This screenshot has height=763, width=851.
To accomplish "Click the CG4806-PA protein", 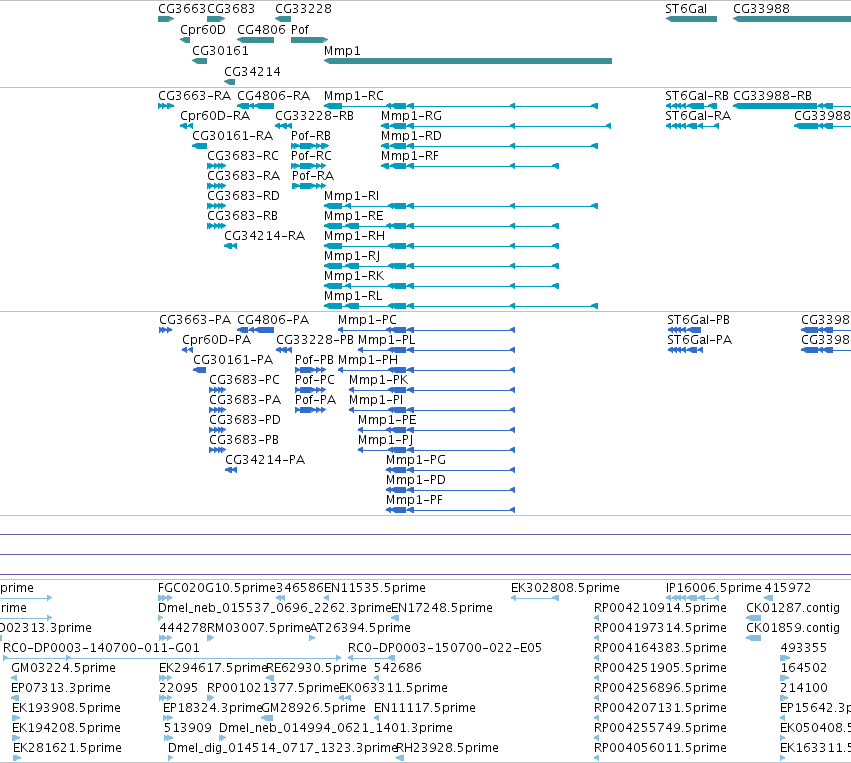I will click(256, 330).
